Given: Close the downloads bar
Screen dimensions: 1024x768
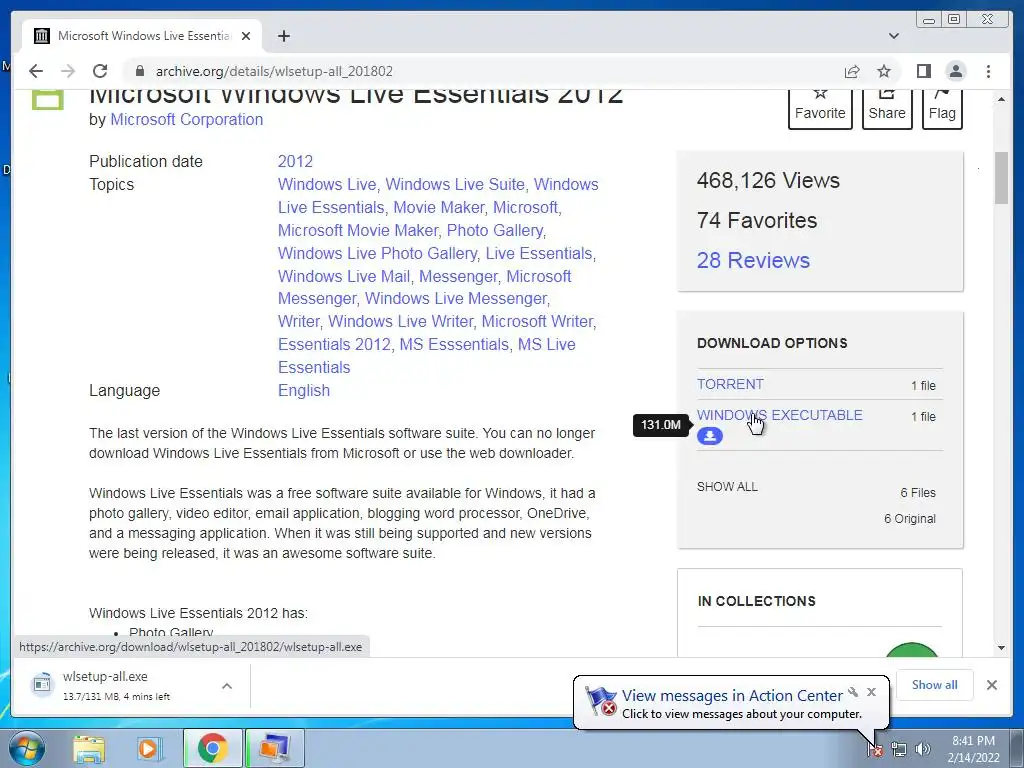Looking at the screenshot, I should 991,684.
